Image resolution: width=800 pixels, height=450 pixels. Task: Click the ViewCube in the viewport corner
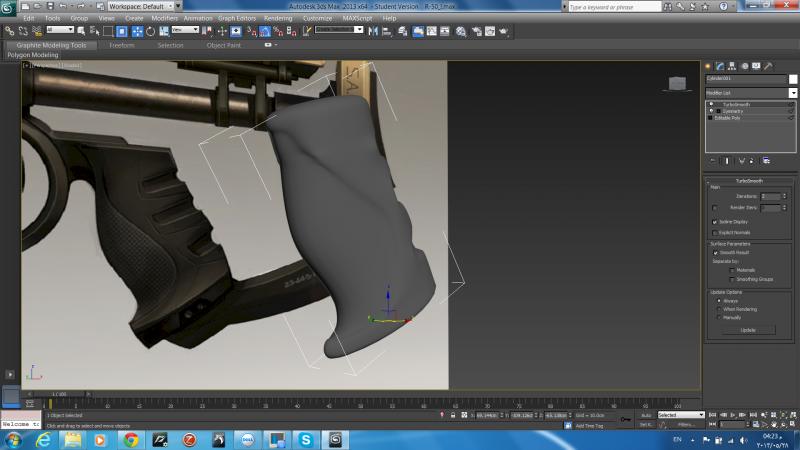[677, 83]
